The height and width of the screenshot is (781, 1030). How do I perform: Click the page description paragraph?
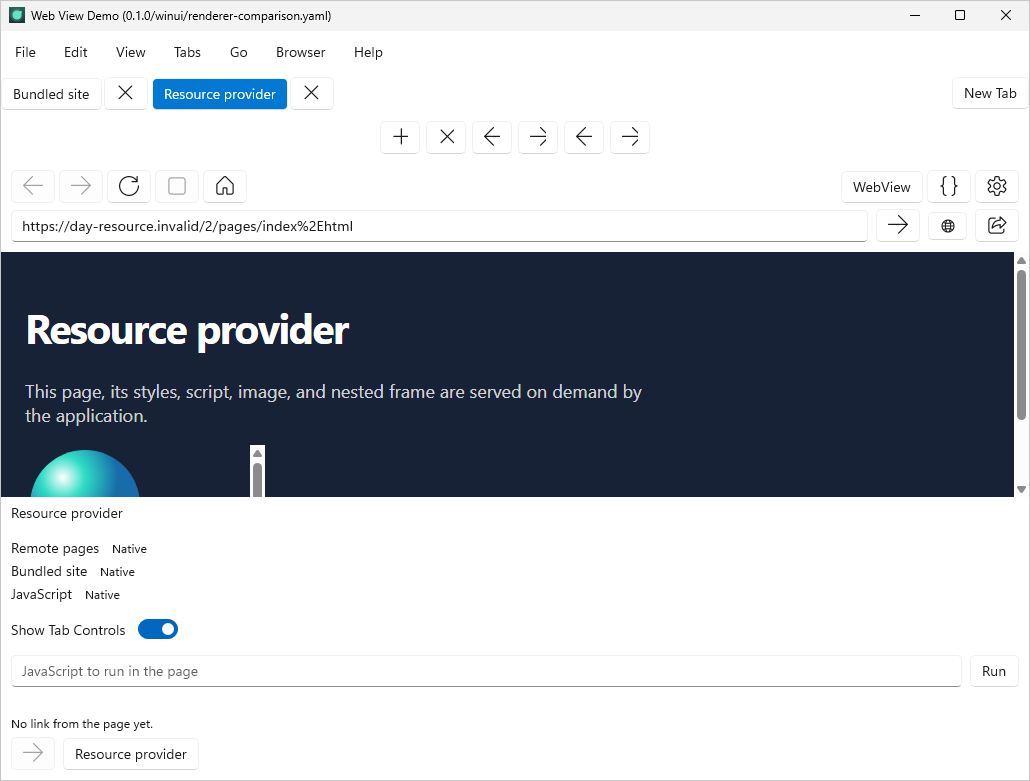[x=333, y=404]
